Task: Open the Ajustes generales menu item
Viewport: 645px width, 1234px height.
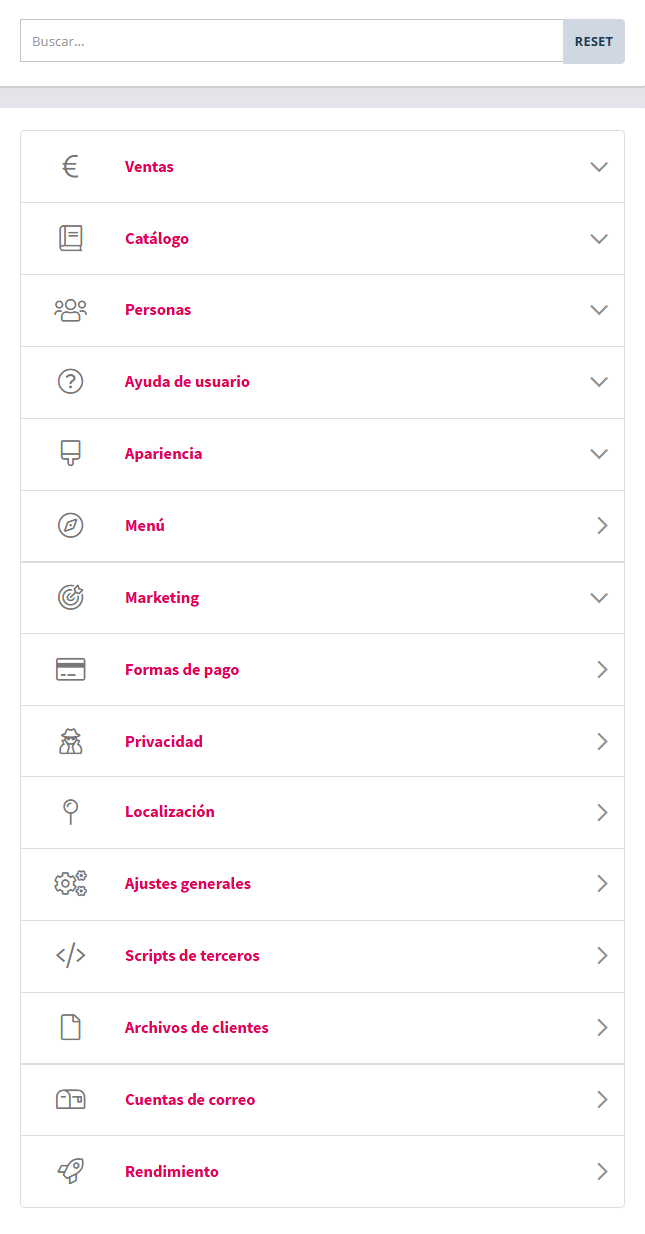Action: (x=188, y=884)
